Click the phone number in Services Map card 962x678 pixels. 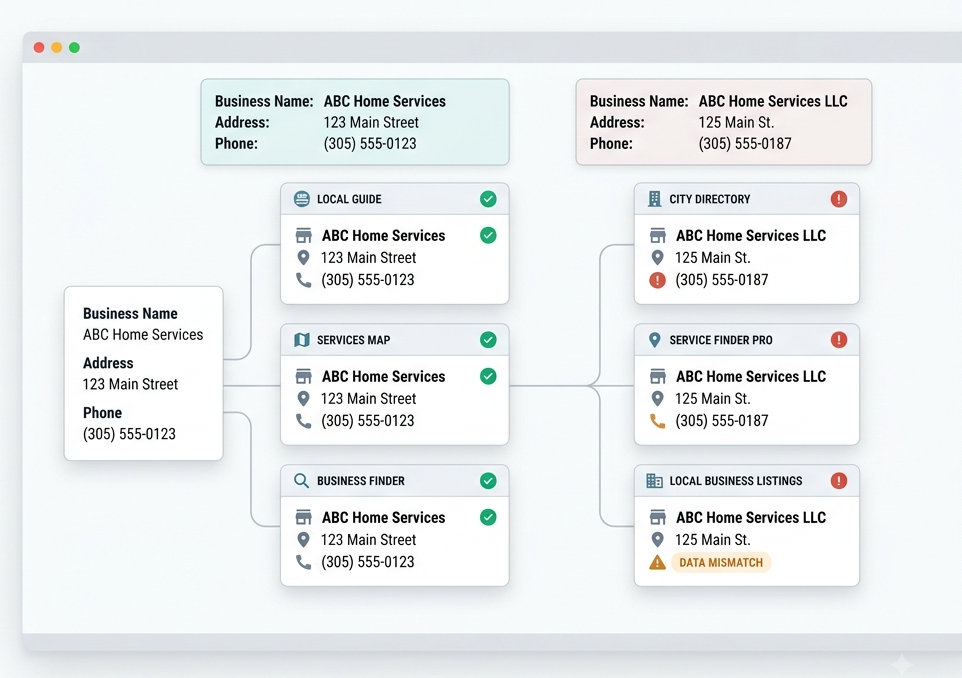point(367,421)
